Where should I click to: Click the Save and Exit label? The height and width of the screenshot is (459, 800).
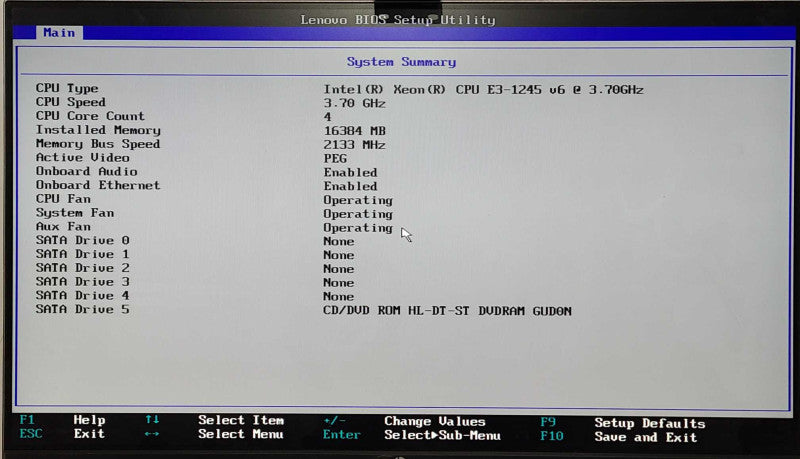[x=646, y=437]
